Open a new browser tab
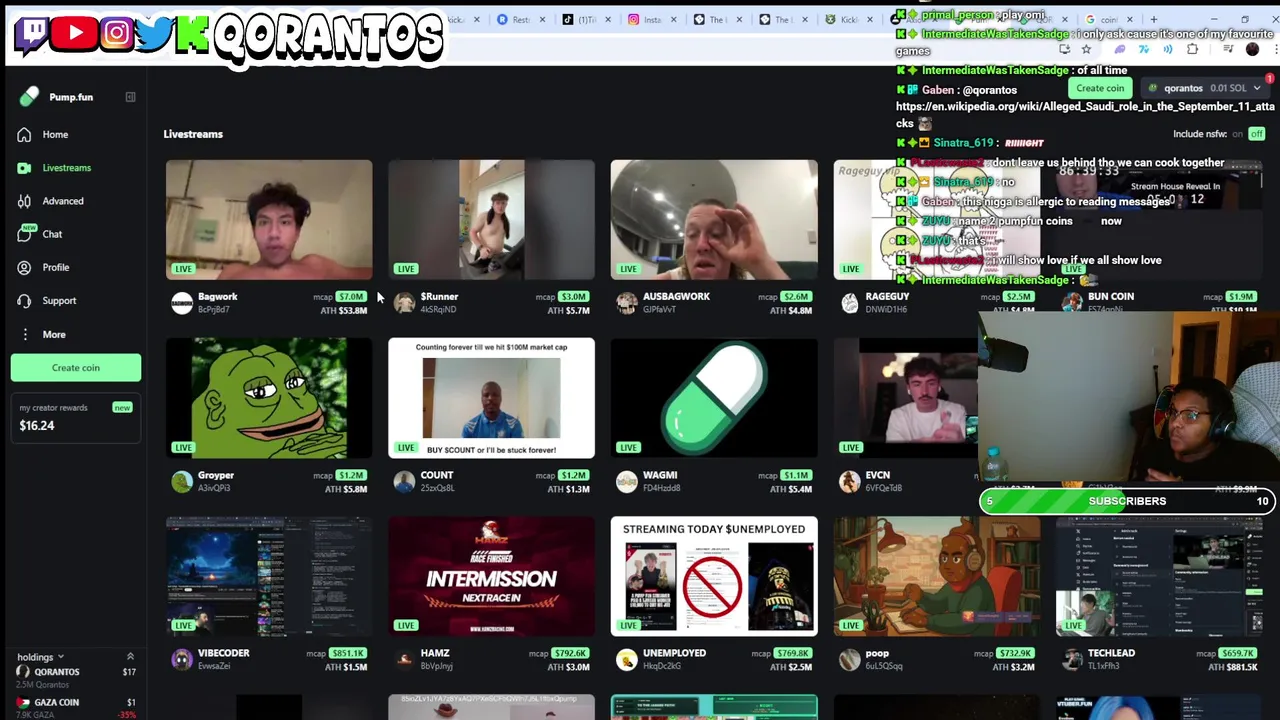The width and height of the screenshot is (1280, 720). pyautogui.click(x=1153, y=19)
